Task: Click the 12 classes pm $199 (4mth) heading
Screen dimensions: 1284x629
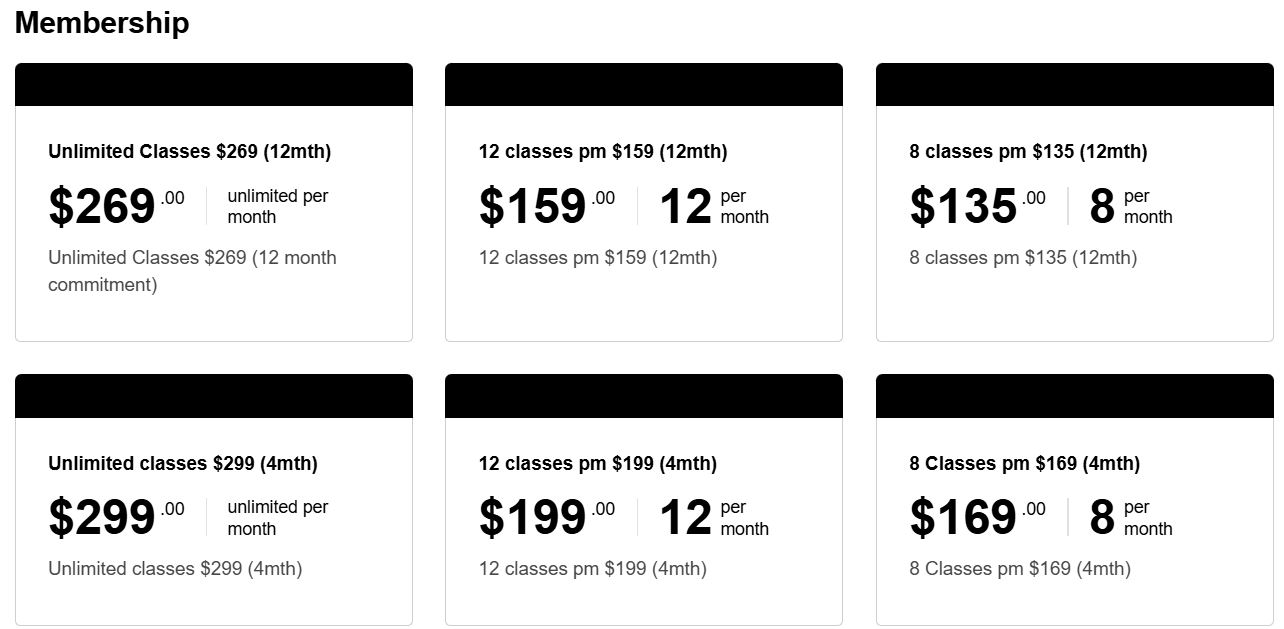Action: [x=598, y=464]
